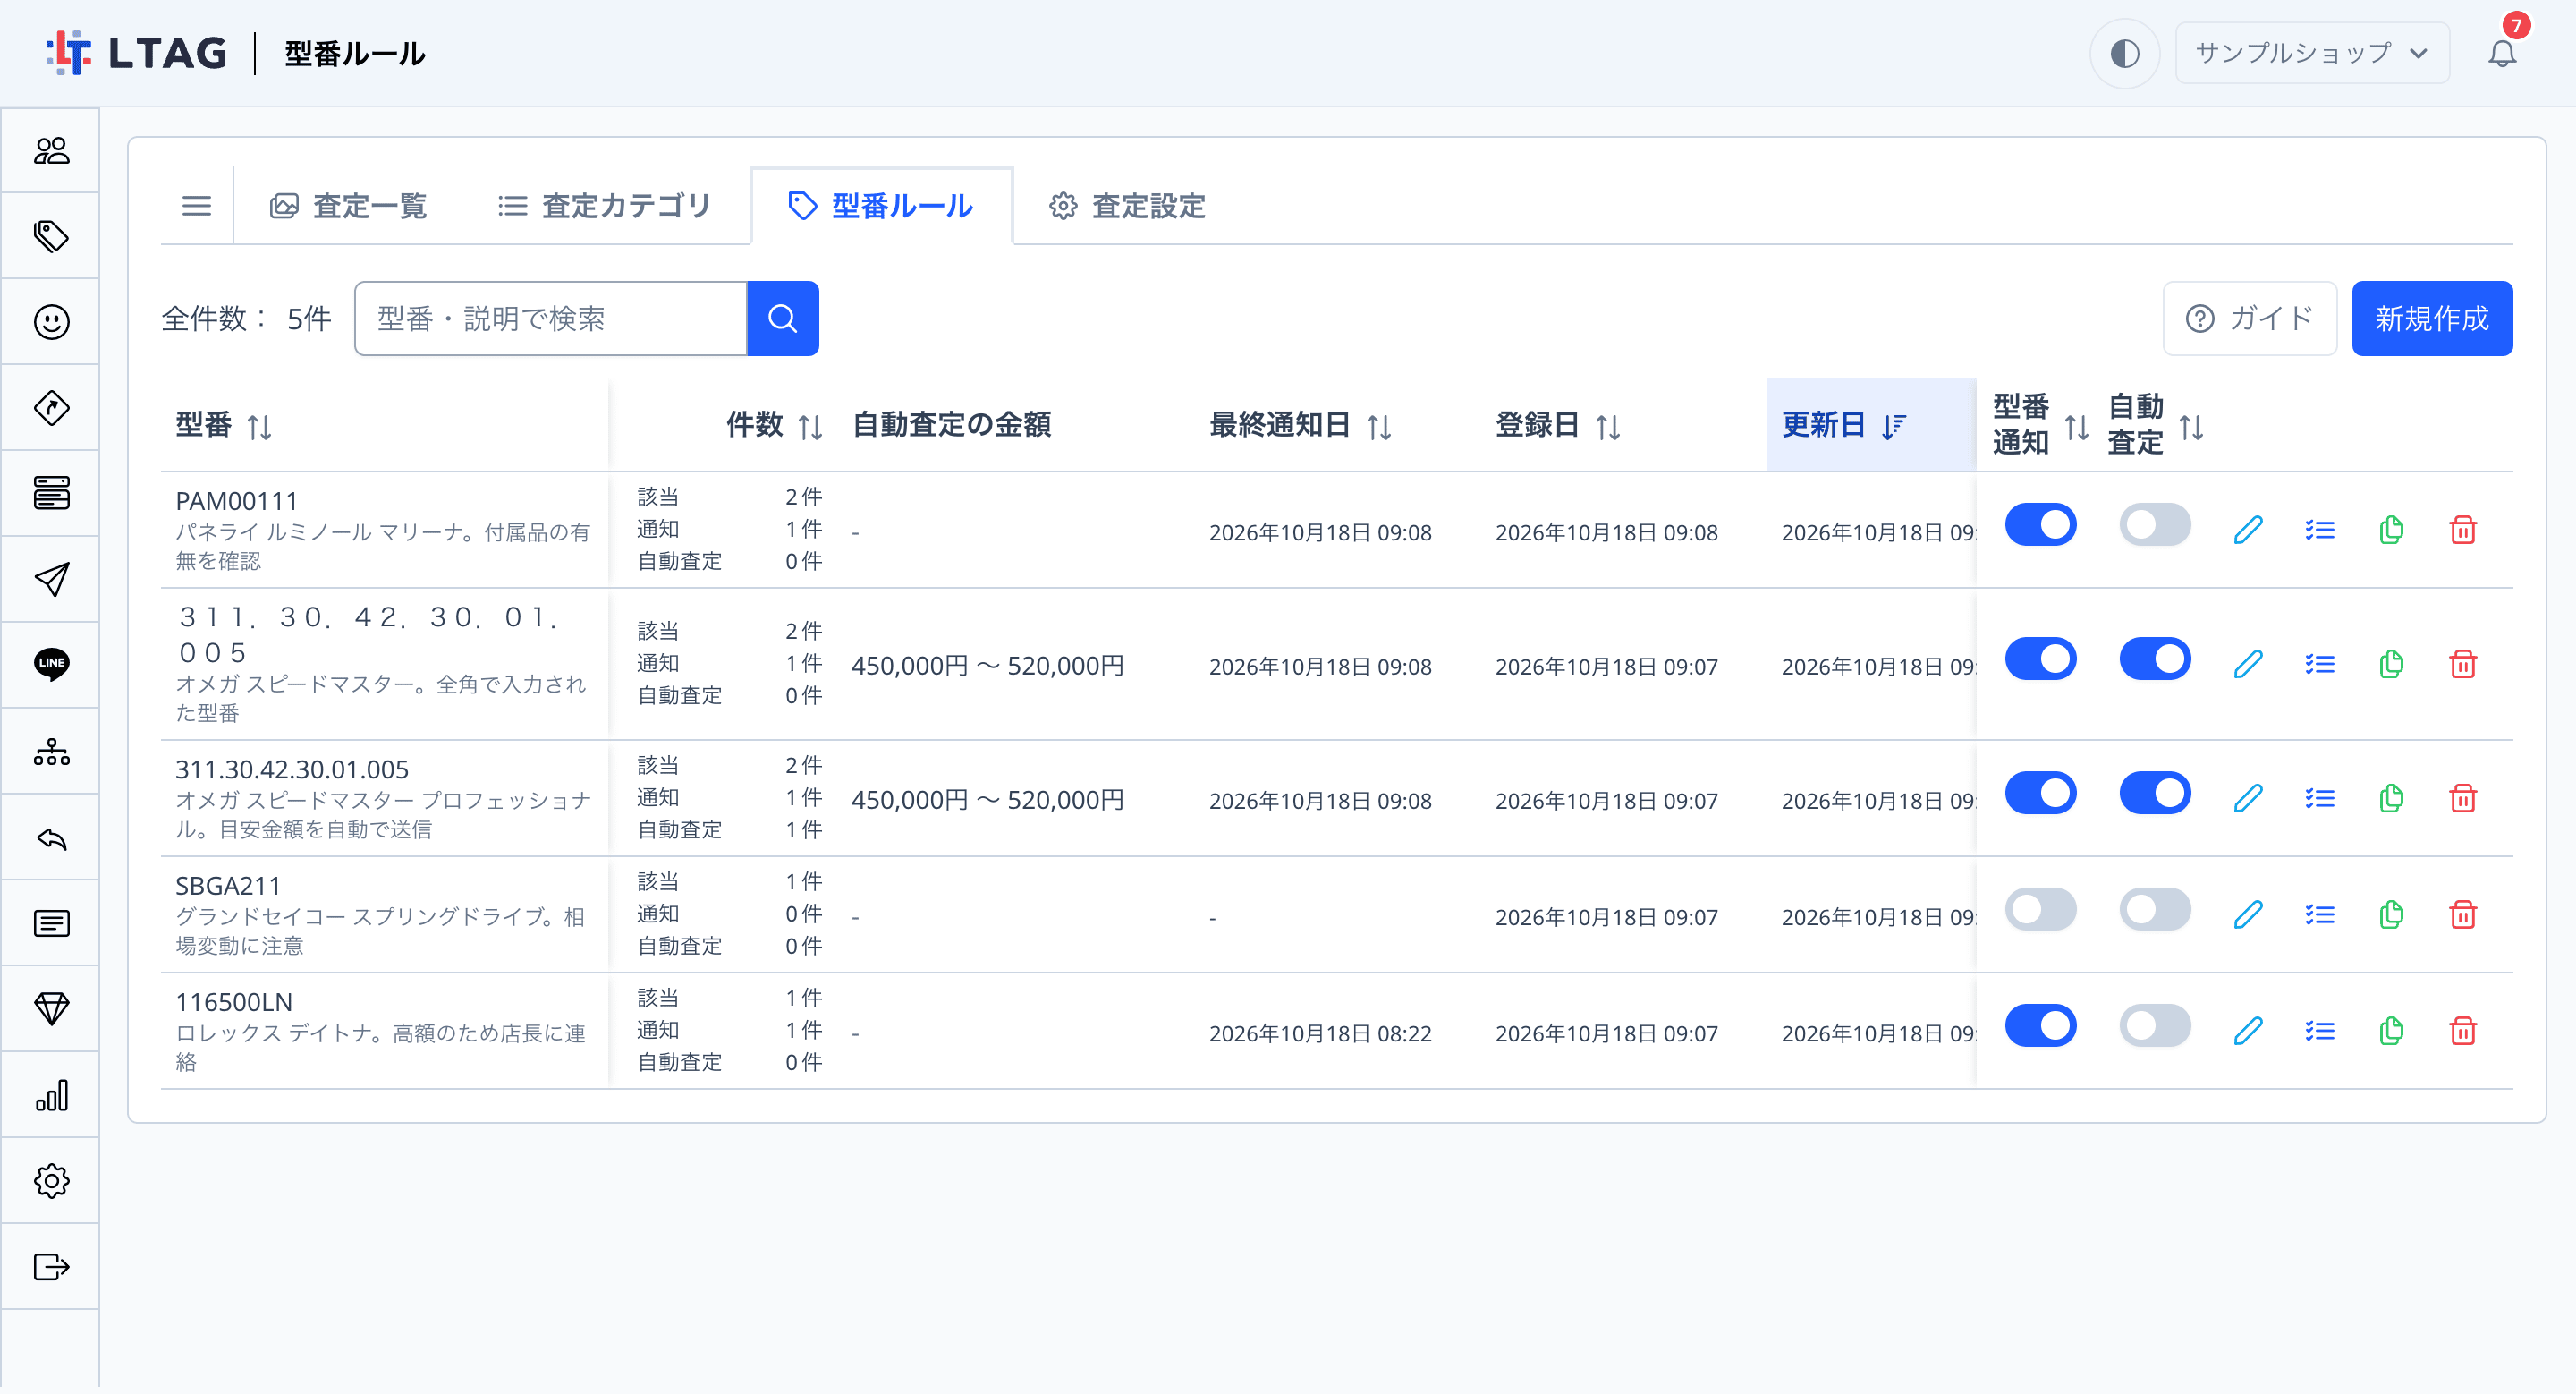
Task: Click the LTAG logo
Action: [x=137, y=53]
